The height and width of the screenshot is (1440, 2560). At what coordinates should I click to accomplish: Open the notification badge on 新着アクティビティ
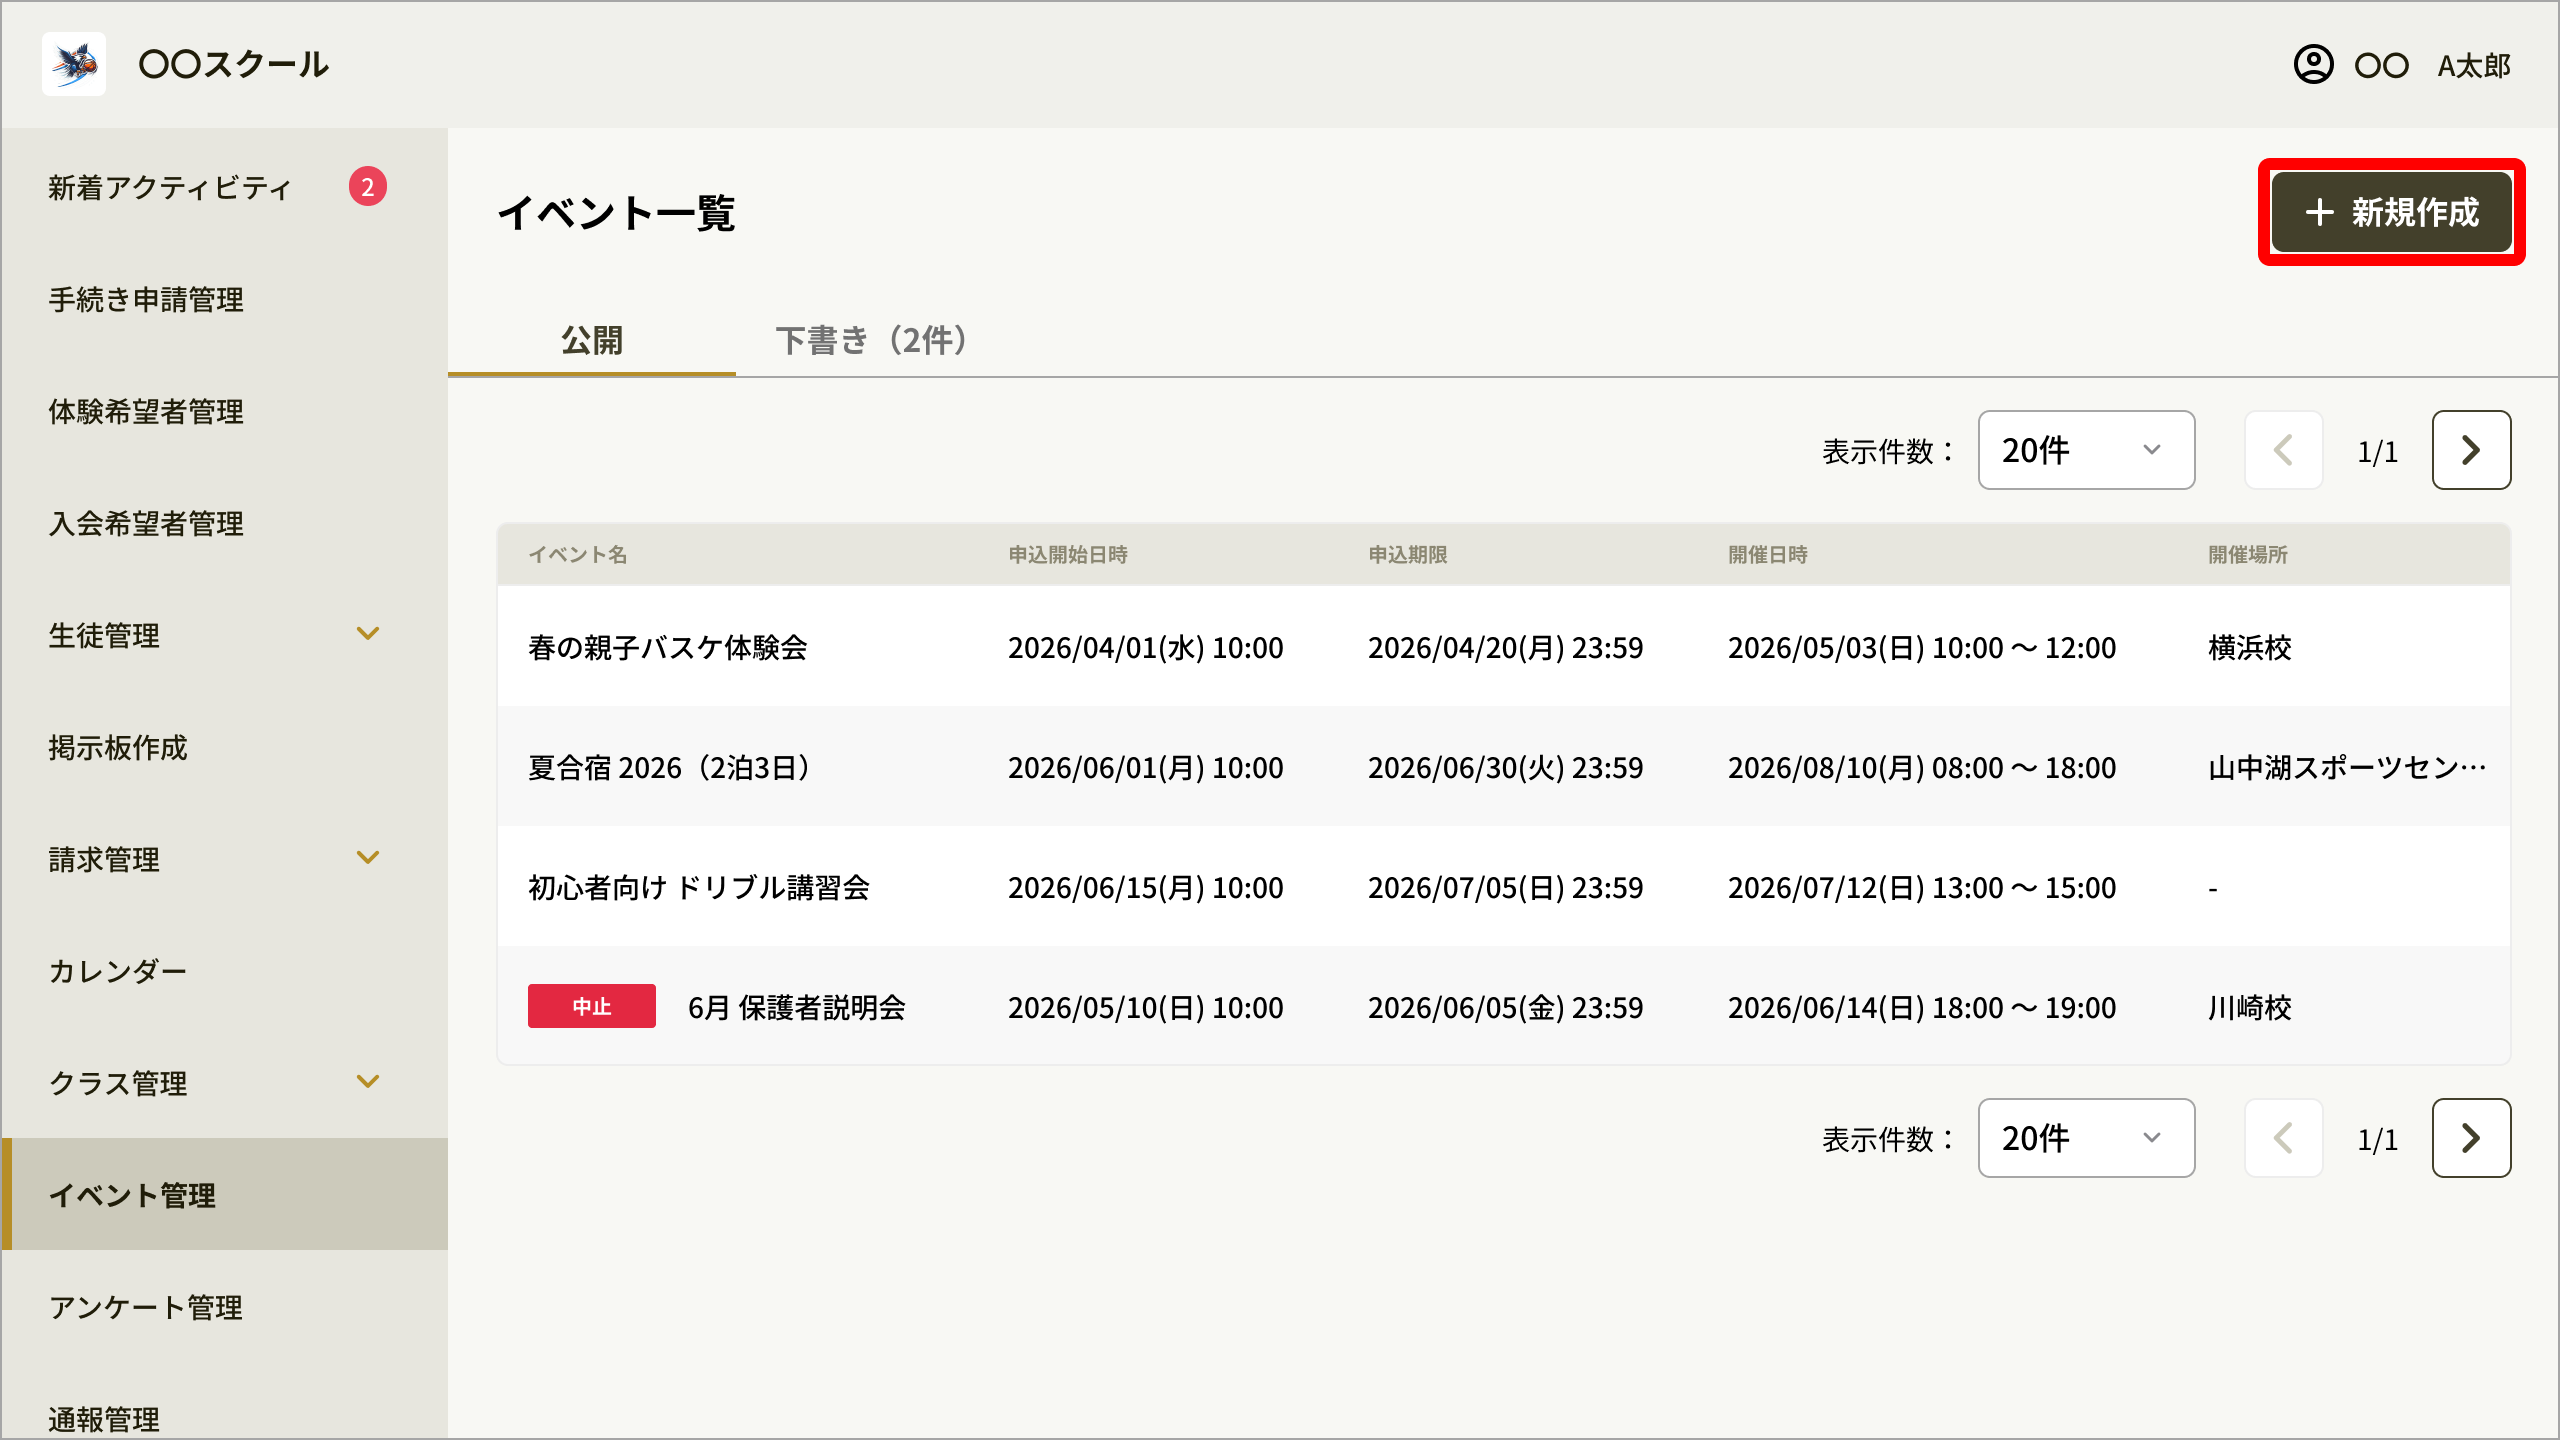coord(368,187)
